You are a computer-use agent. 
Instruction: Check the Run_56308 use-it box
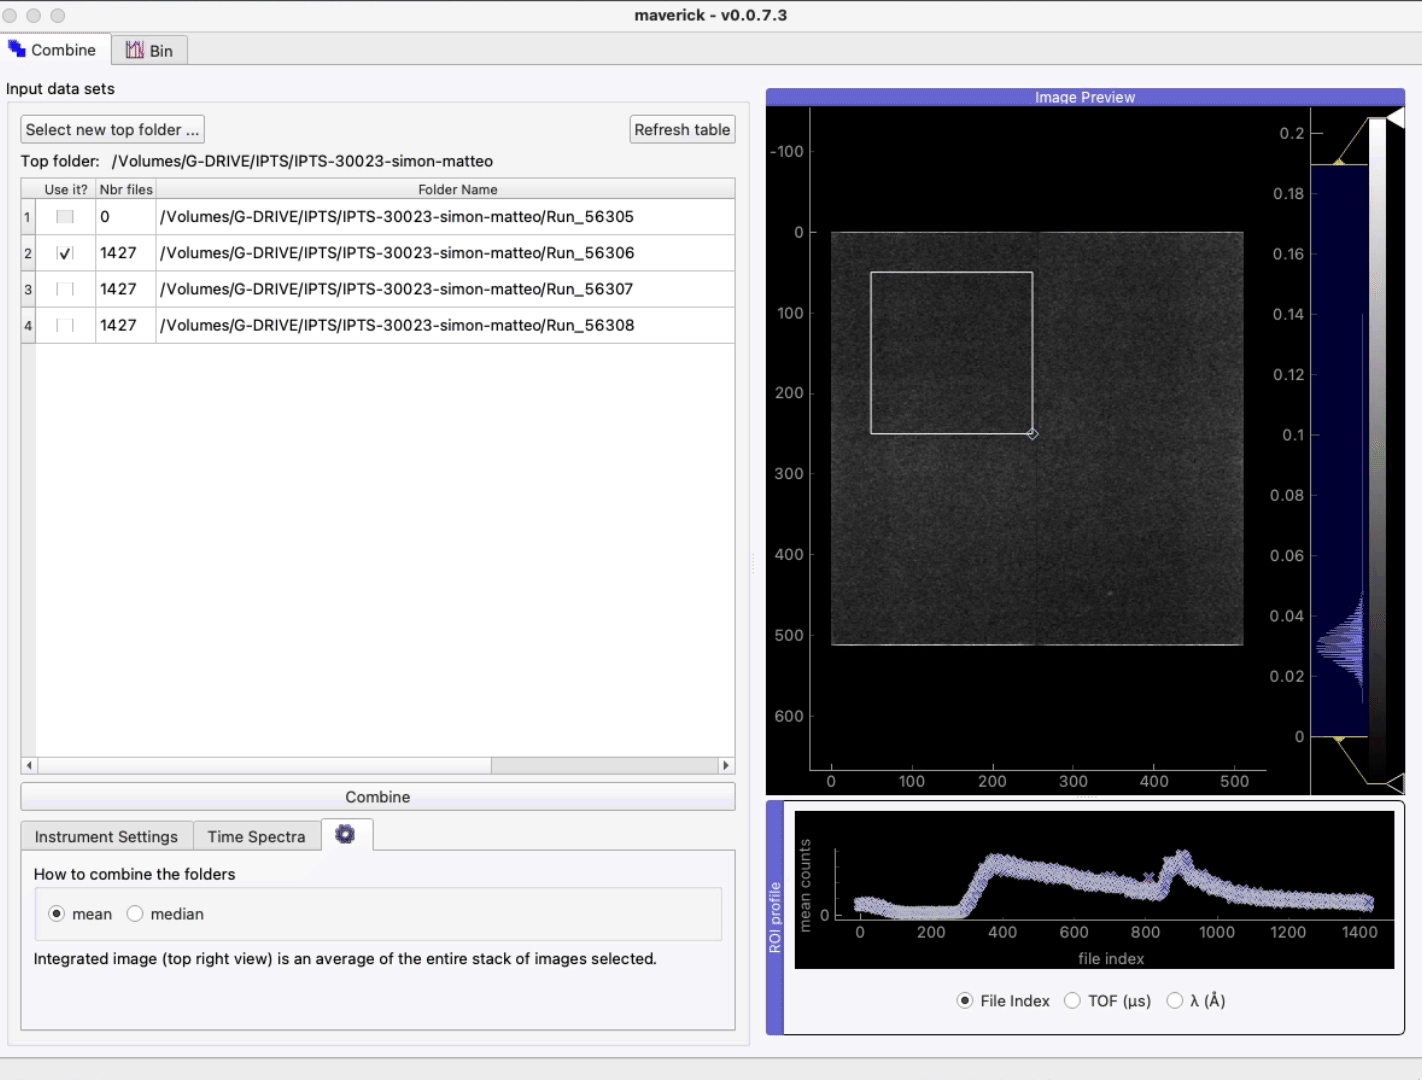[x=65, y=325]
